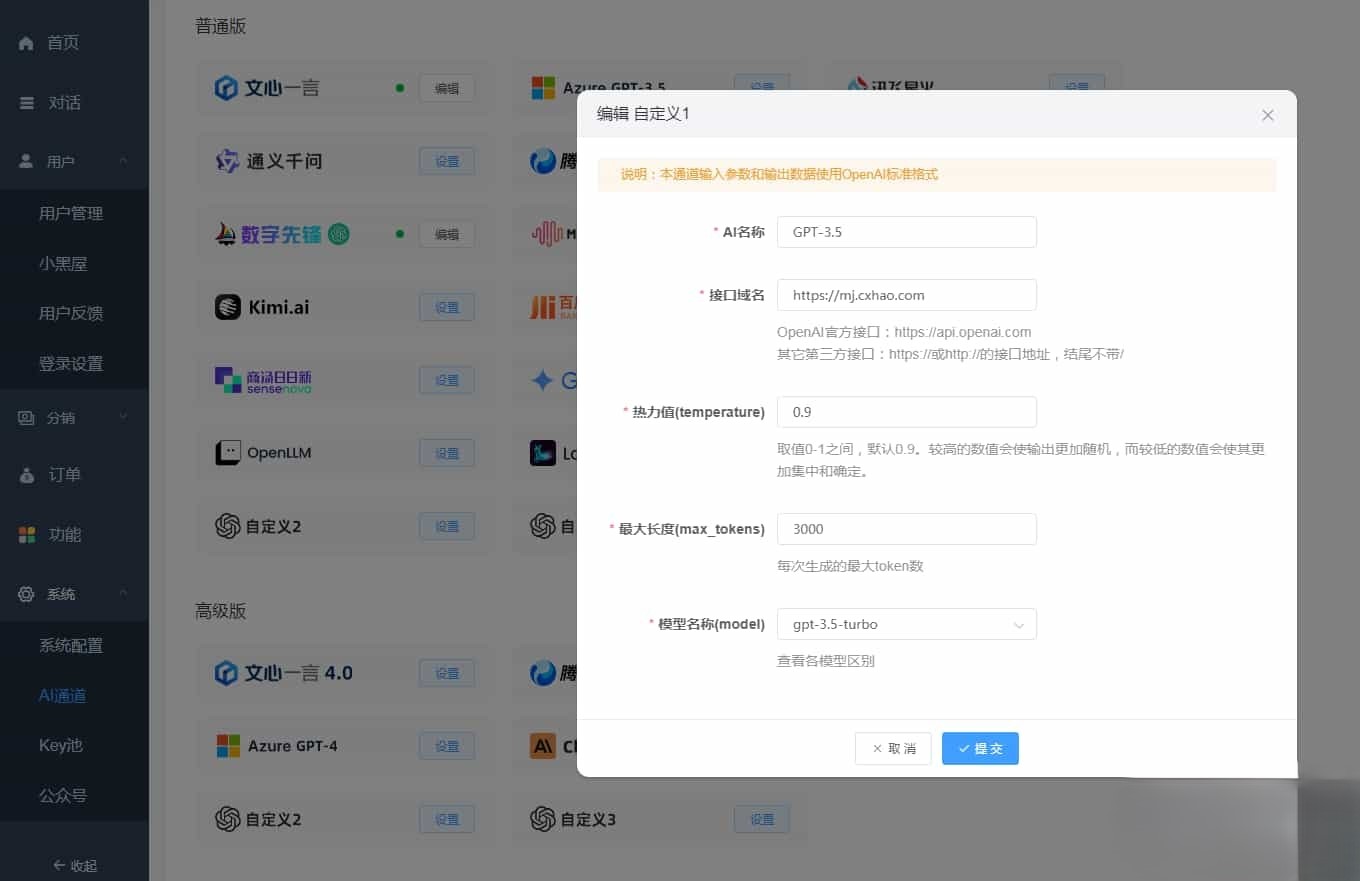Click 设置 button for OpenLLM
Viewport: 1360px width, 881px height.
[447, 453]
